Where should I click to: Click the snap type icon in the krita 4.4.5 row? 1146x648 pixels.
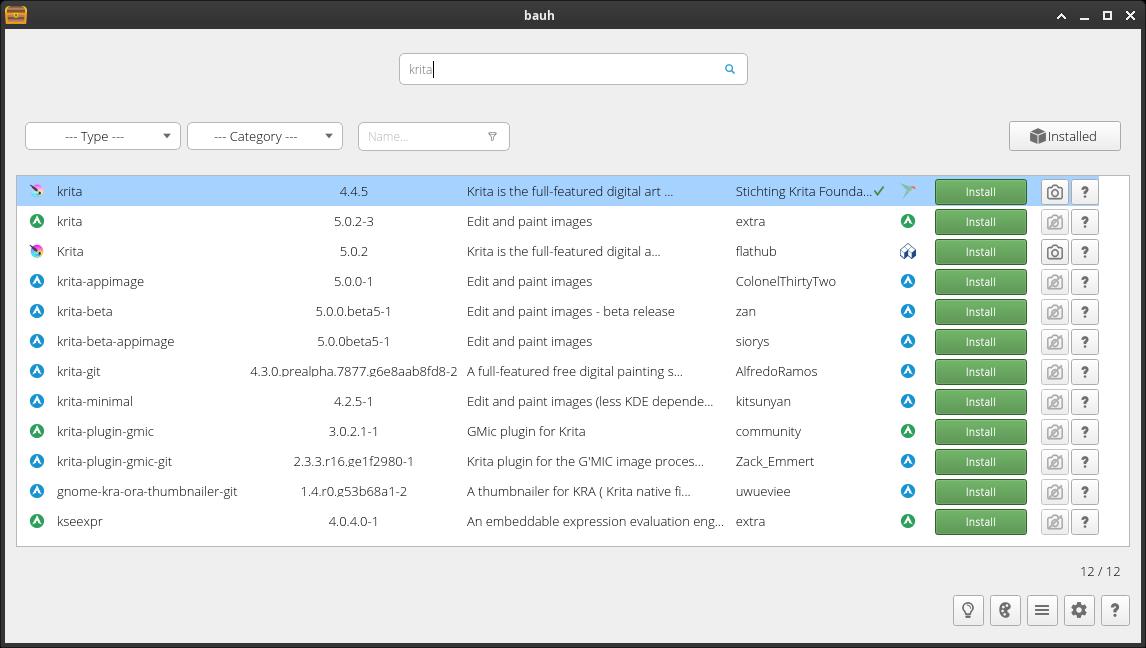[x=908, y=191]
